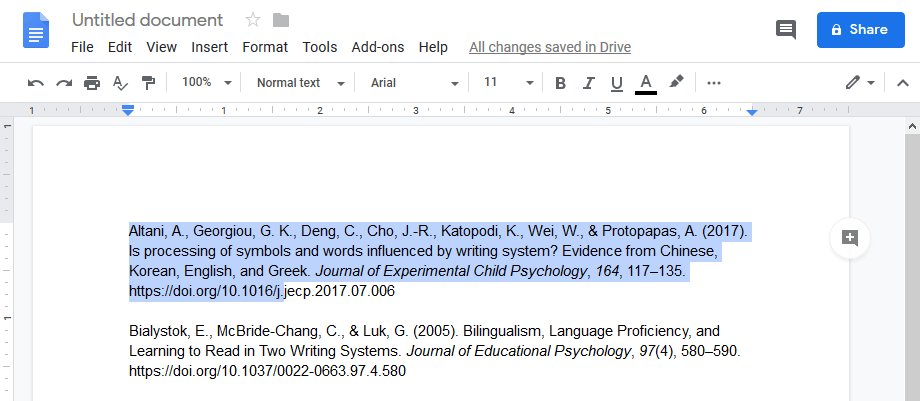
Task: Click the All changes saved in Drive link
Action: coord(550,48)
